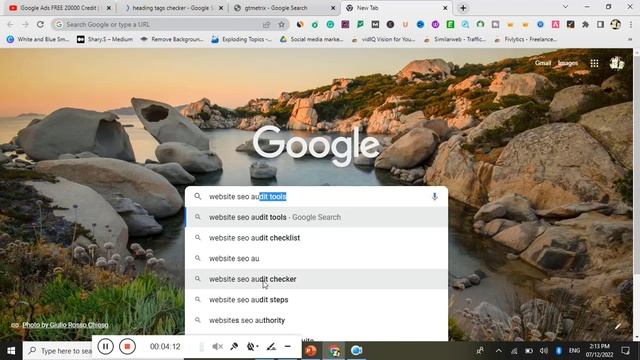Open the Gmail link
640x360 pixels.
(x=542, y=63)
